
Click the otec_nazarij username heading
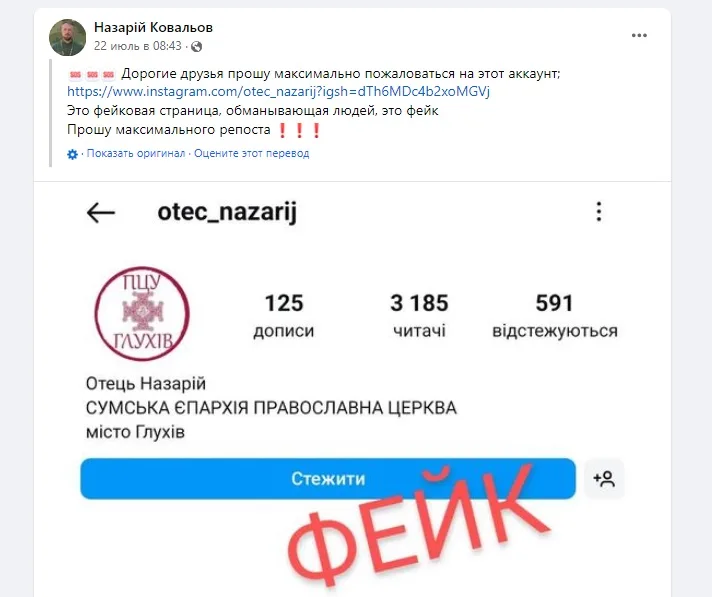pos(227,212)
